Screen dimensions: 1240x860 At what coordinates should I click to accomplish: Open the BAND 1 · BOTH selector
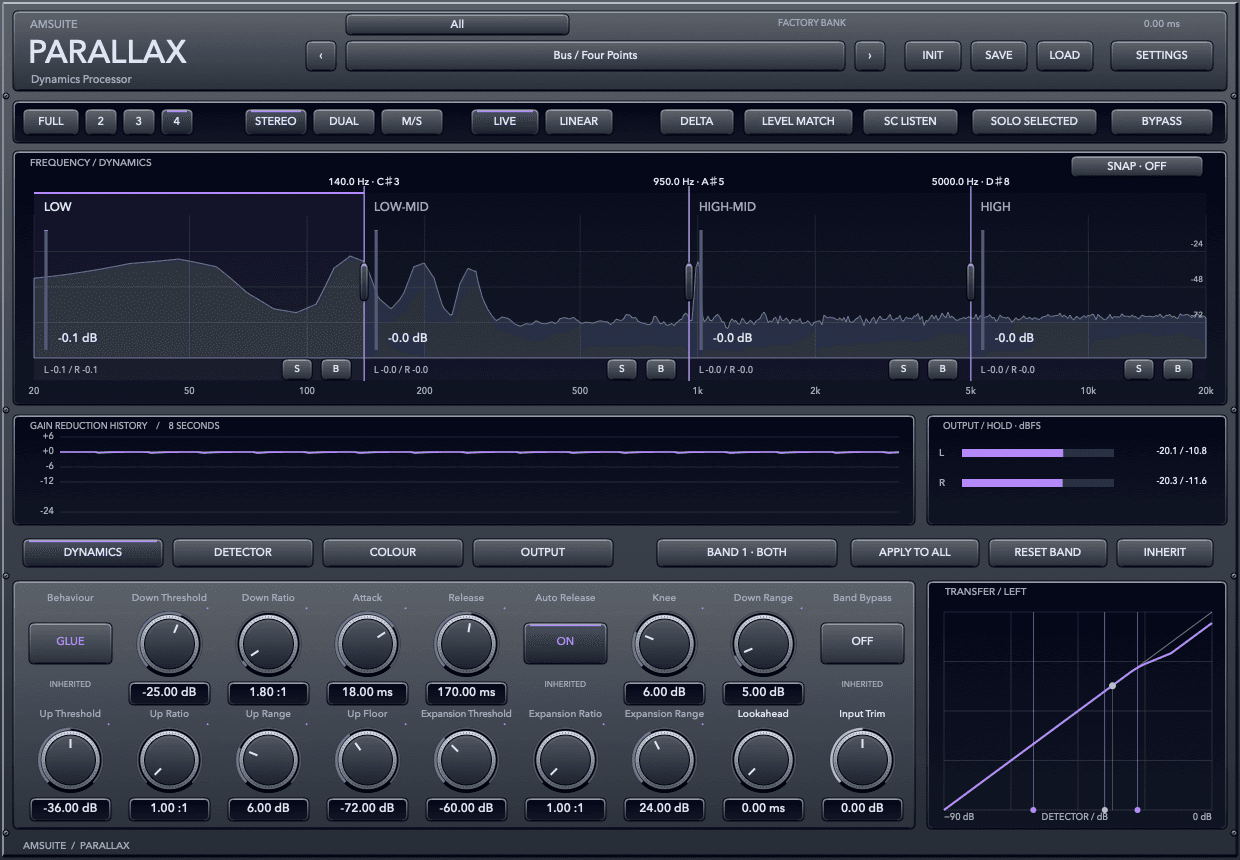746,552
